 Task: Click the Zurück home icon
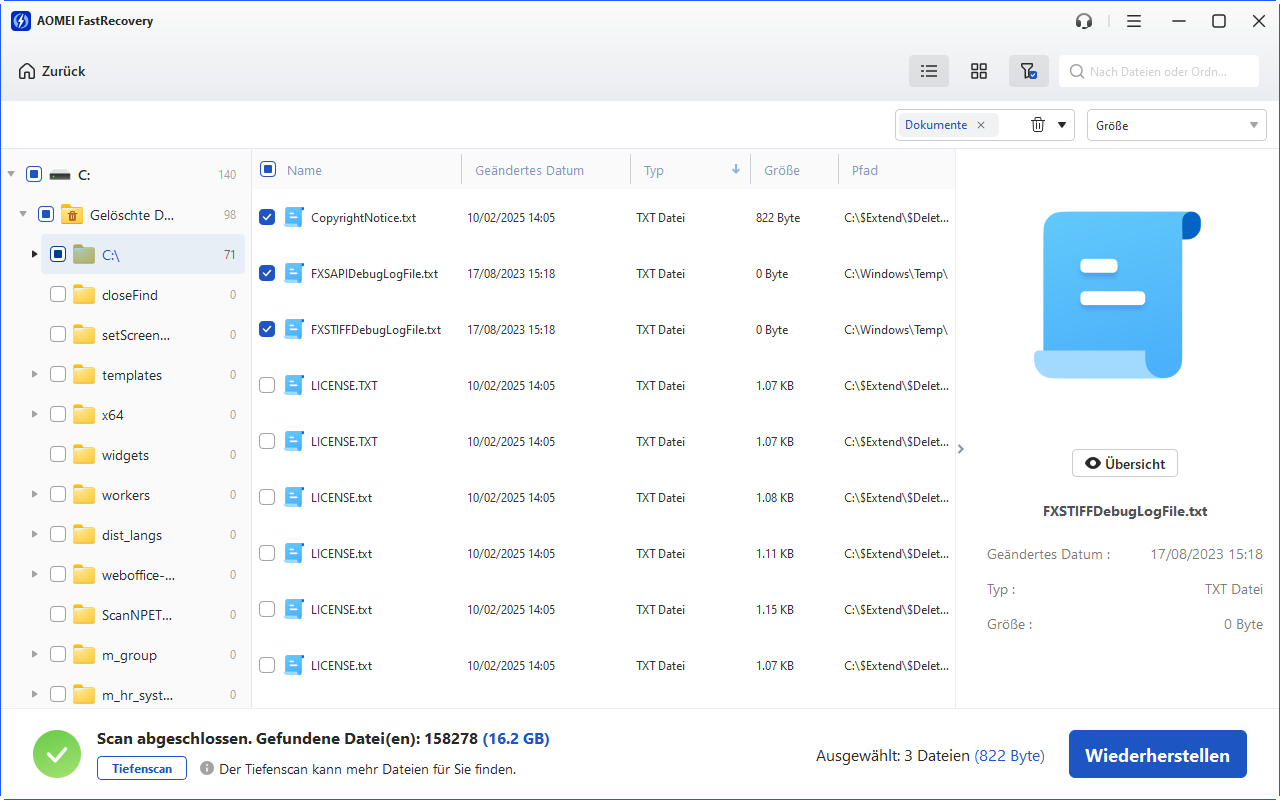point(27,71)
